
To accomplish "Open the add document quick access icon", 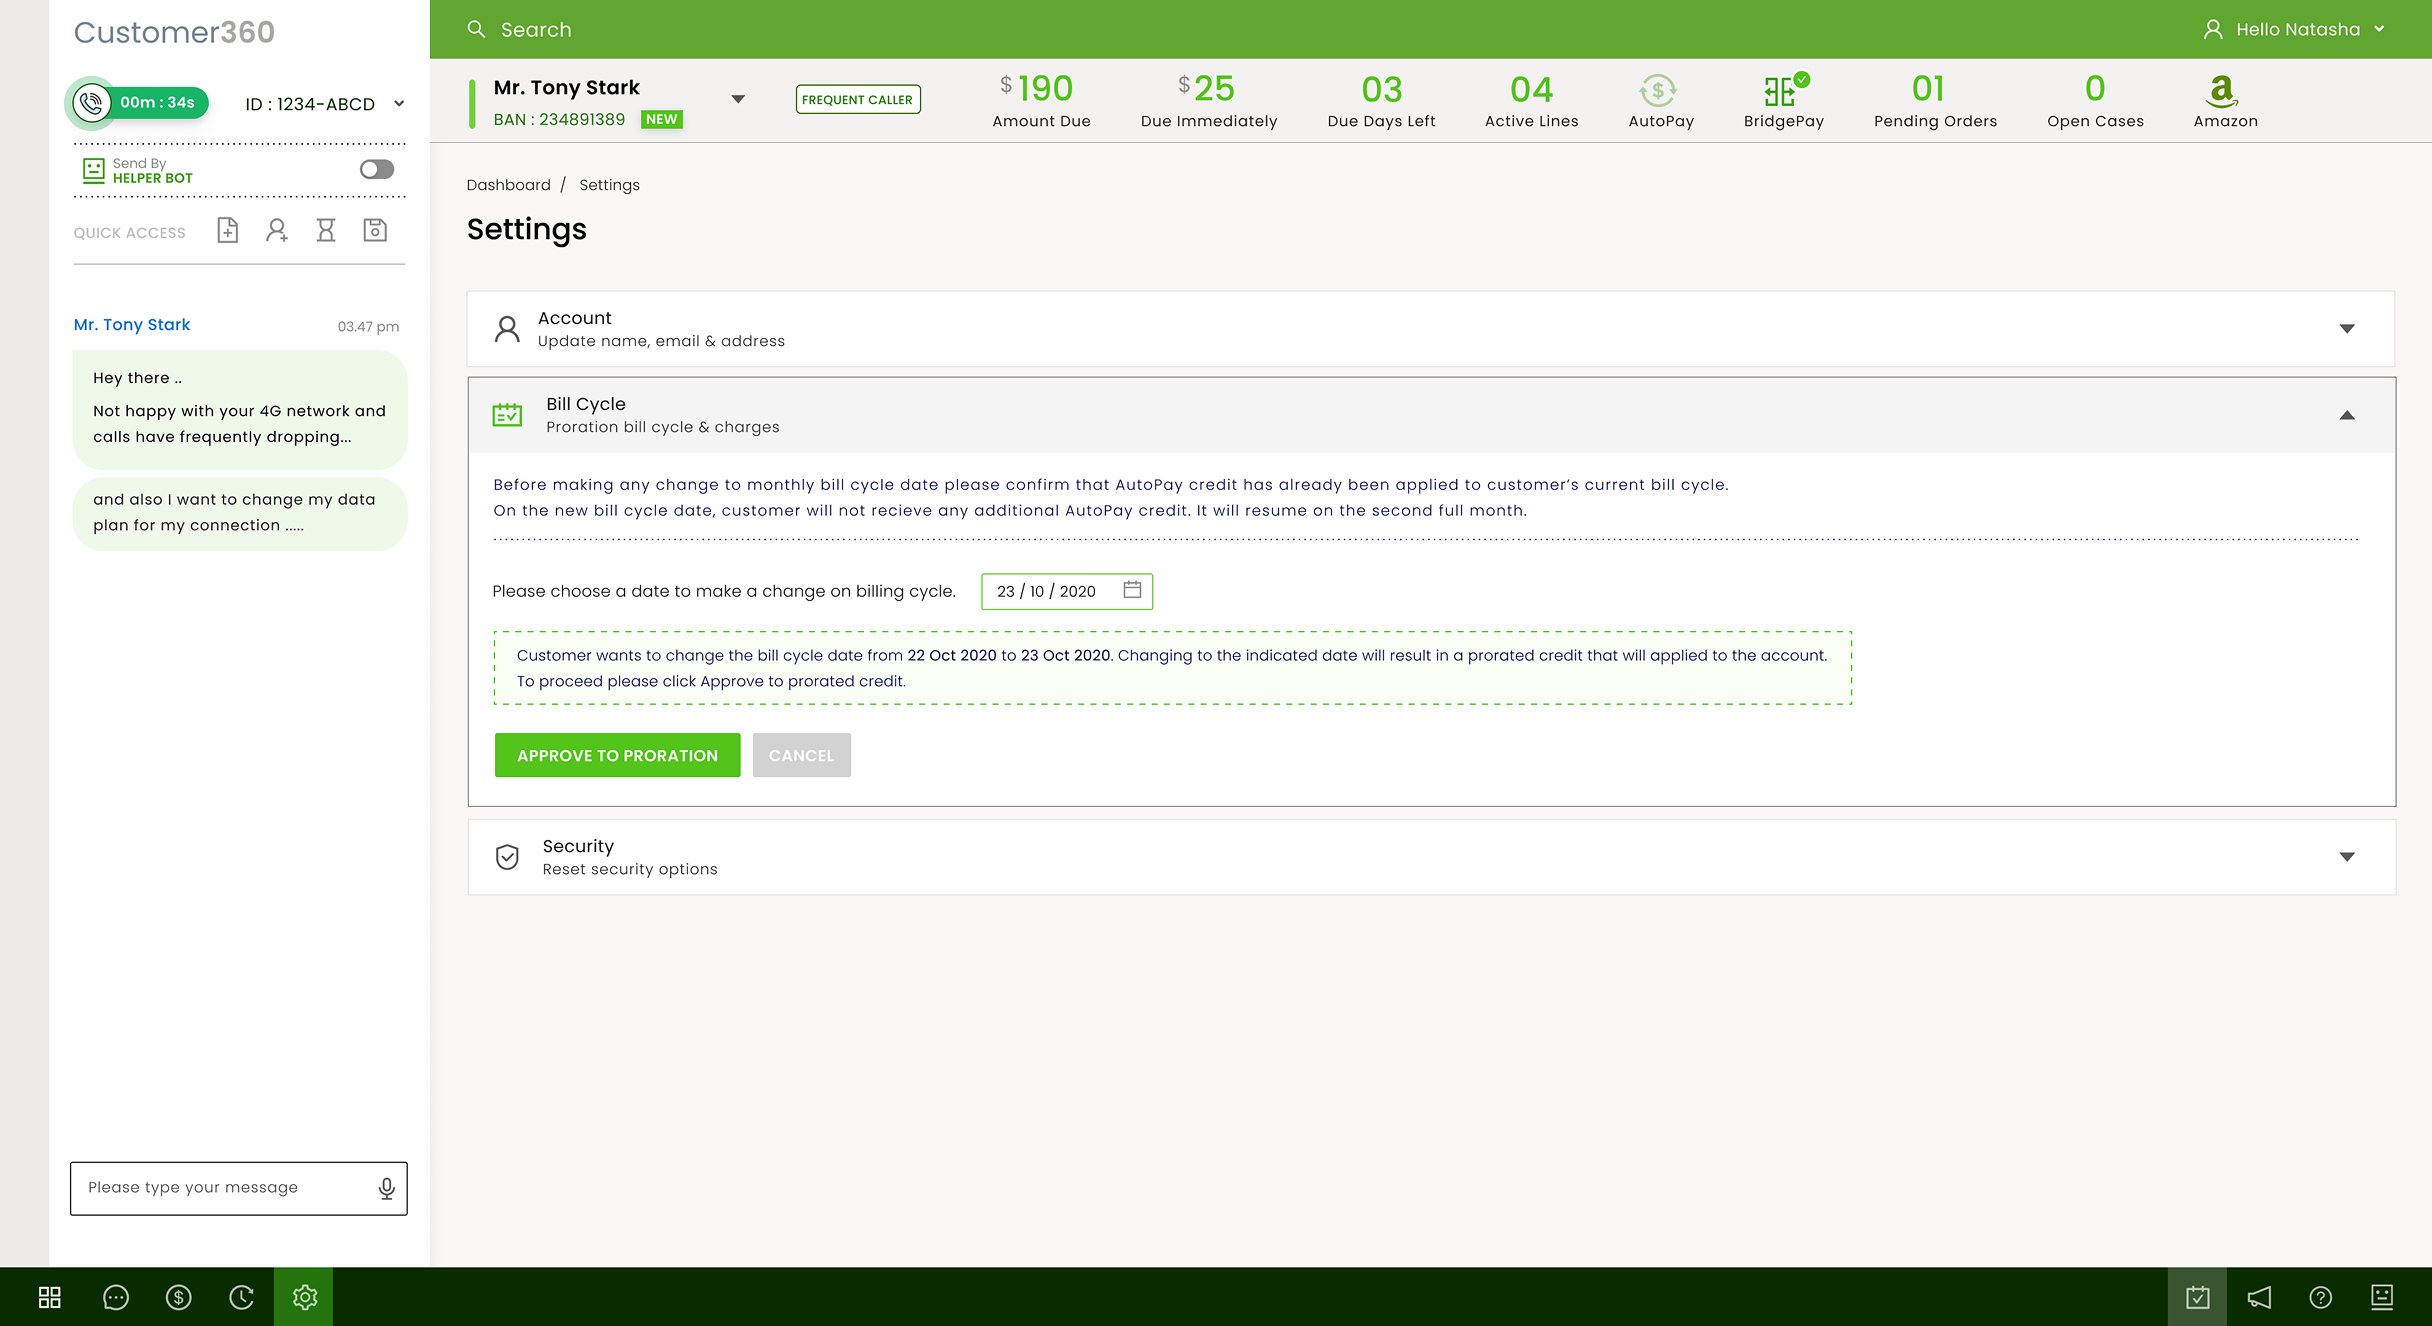I will tap(228, 231).
